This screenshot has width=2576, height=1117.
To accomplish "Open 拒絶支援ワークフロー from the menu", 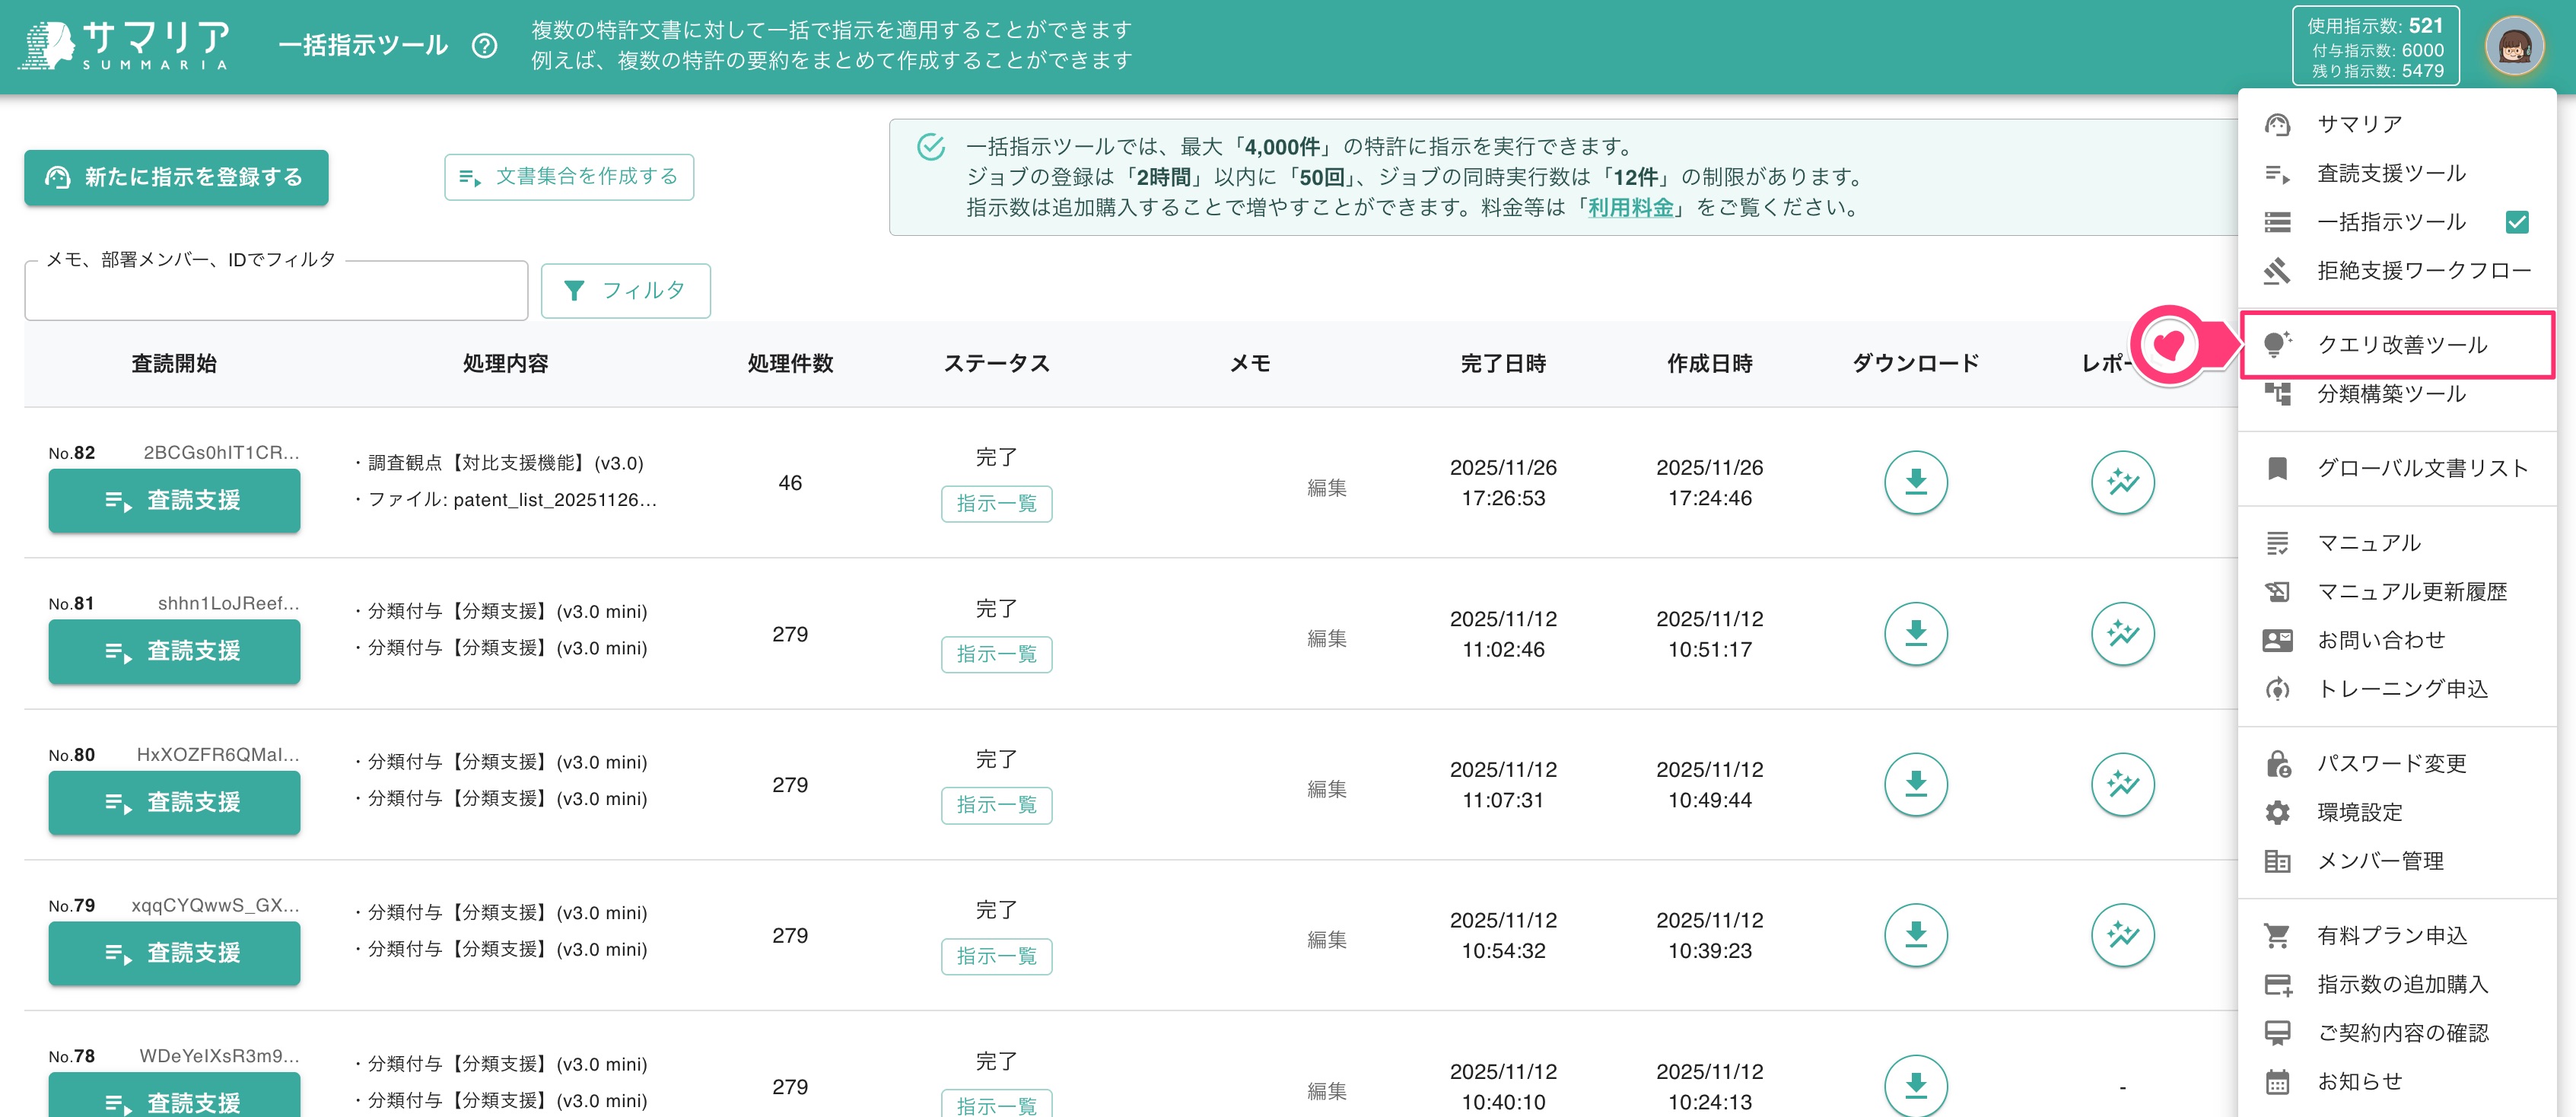I will click(x=2397, y=270).
